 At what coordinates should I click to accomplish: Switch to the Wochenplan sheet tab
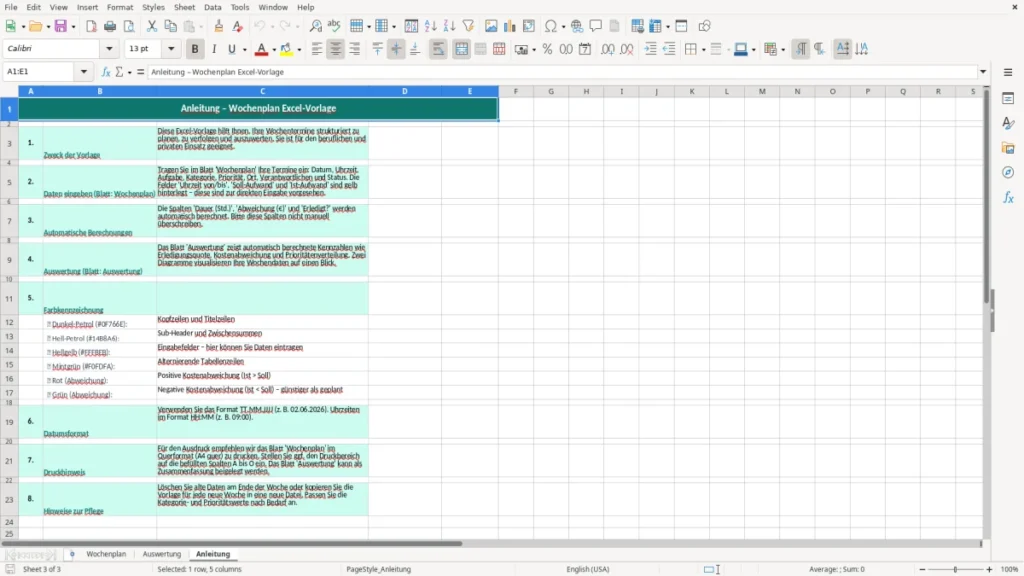click(x=106, y=554)
